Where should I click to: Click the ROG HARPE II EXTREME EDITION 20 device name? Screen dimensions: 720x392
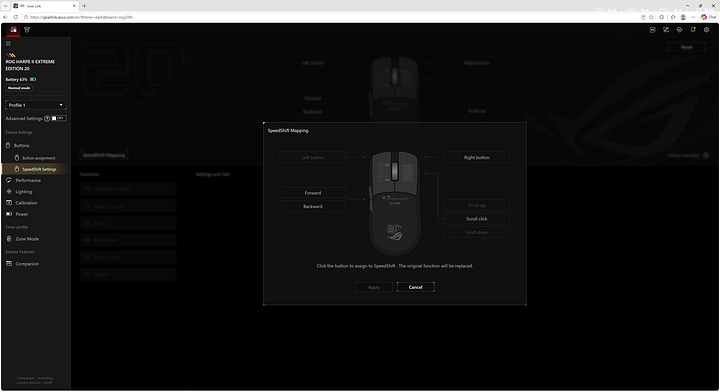tap(30, 65)
